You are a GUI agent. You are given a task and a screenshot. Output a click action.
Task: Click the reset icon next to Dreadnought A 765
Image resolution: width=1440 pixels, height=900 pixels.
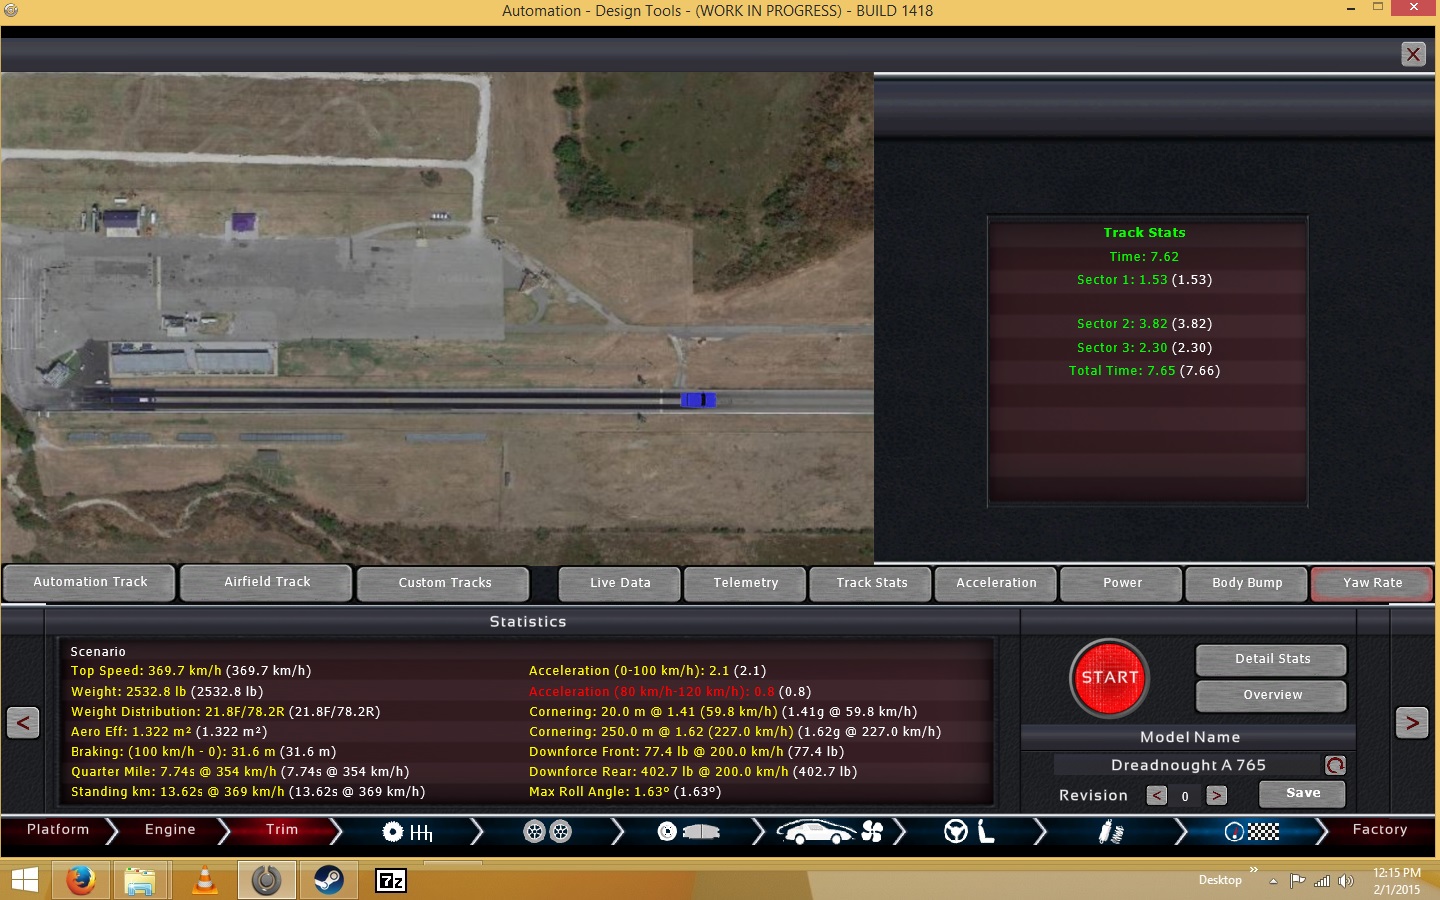1335,766
